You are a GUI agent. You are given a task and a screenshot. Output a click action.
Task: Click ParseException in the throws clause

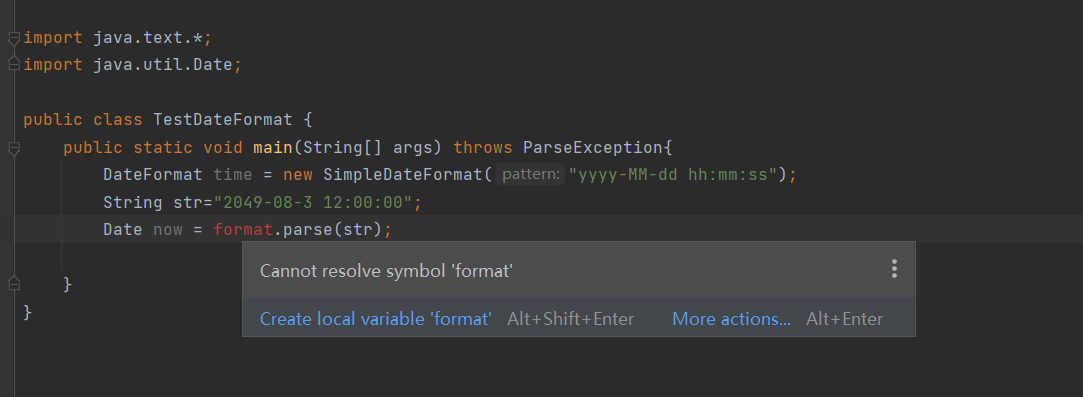point(593,147)
